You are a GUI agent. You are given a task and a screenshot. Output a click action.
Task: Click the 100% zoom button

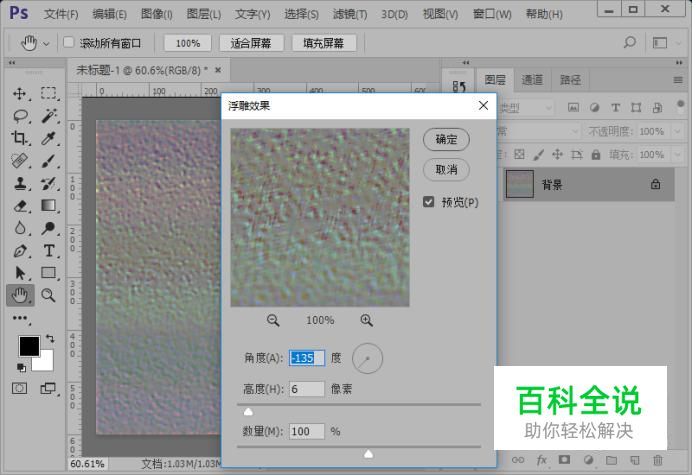pyautogui.click(x=188, y=43)
